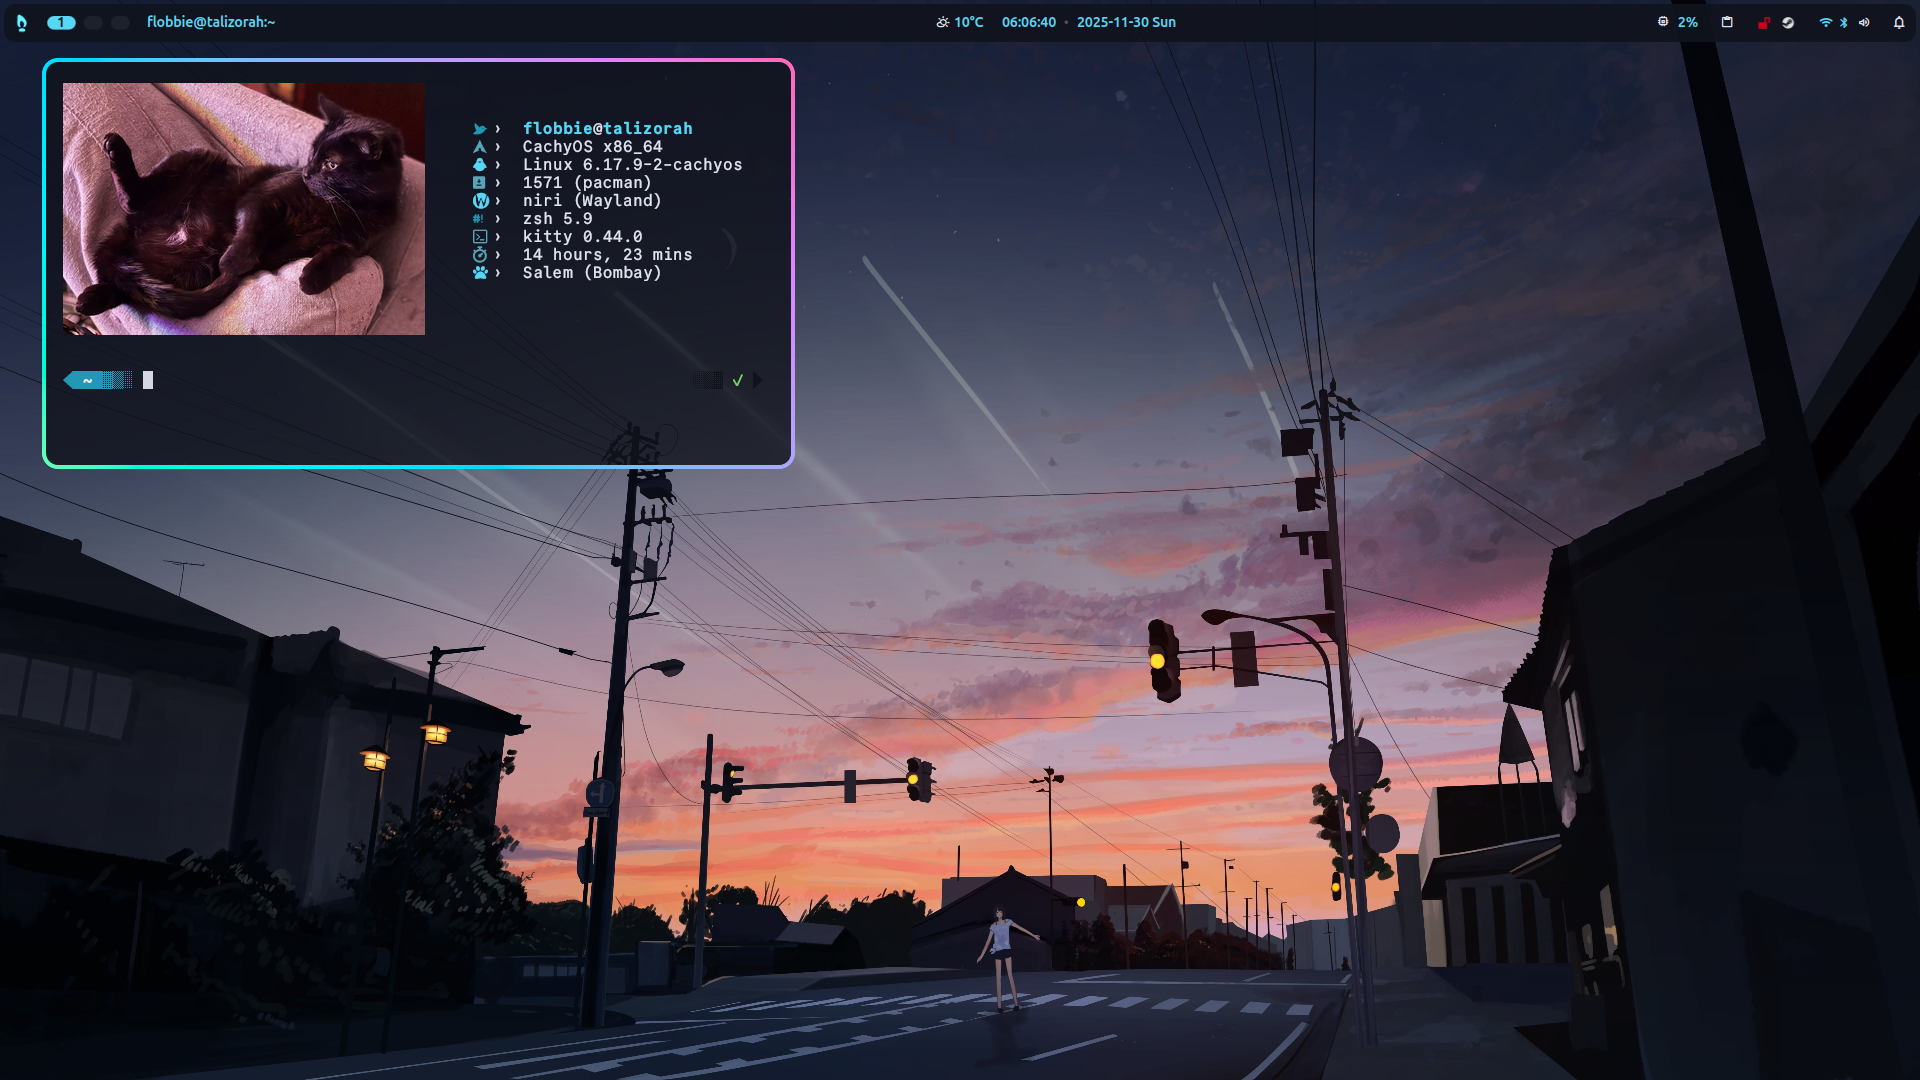Click the terminal prompt cursor block
The image size is (1920, 1080).
click(x=148, y=380)
